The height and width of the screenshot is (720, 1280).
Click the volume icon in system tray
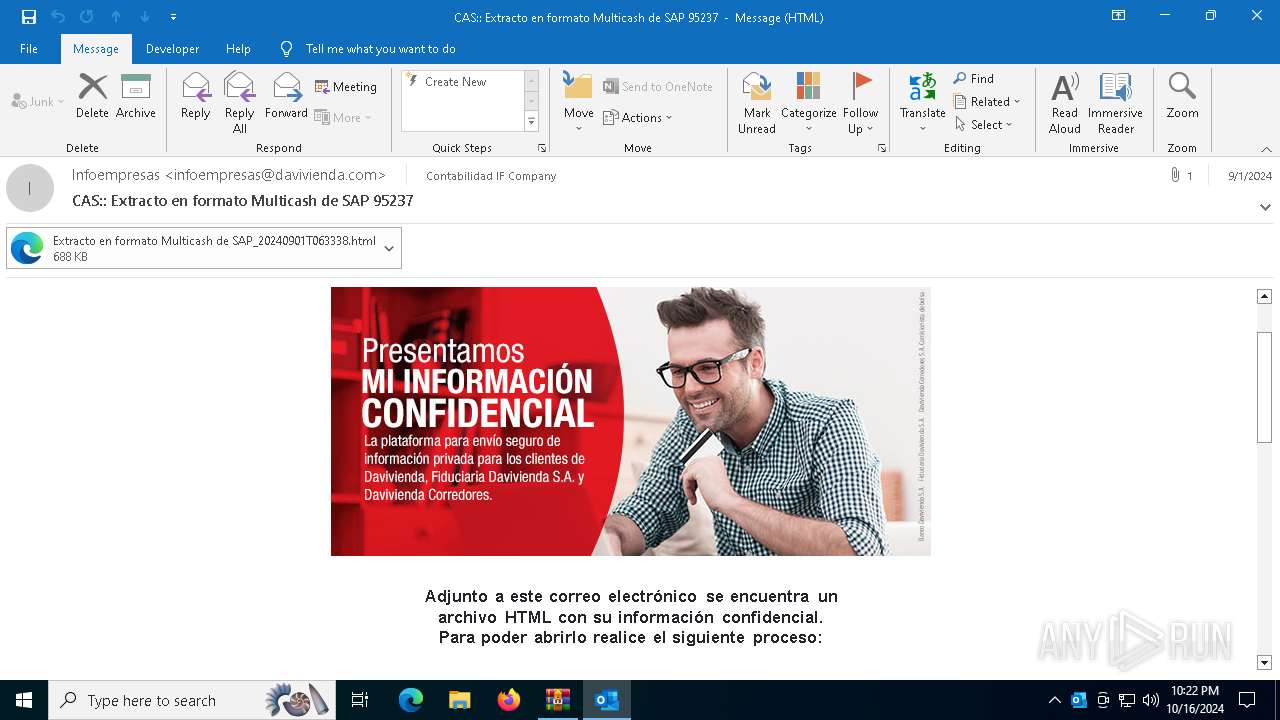point(1151,700)
